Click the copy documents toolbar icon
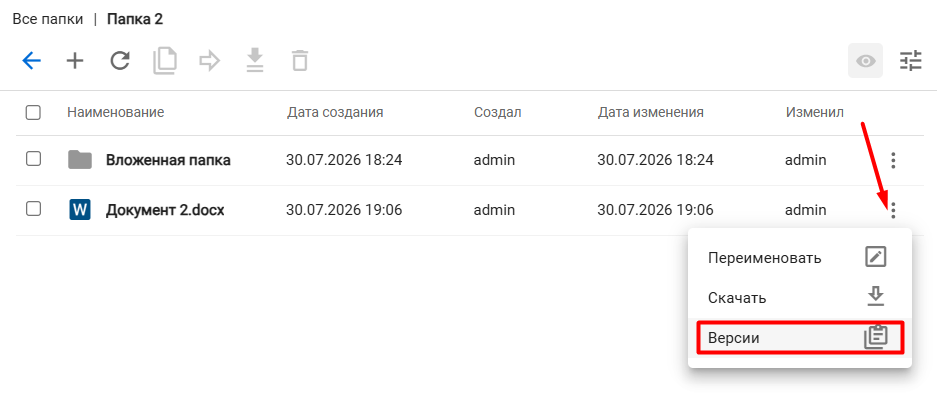937x395 pixels. coord(165,61)
